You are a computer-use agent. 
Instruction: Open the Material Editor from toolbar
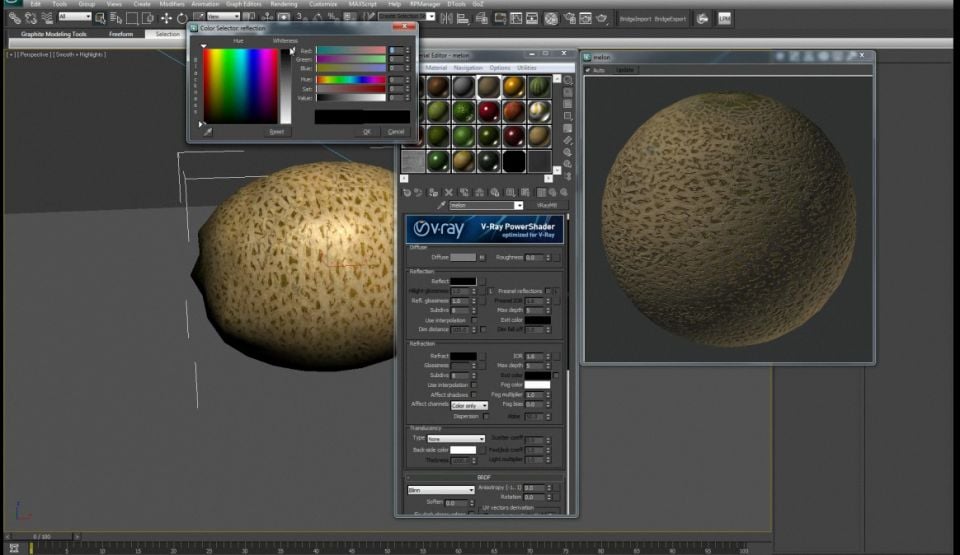(551, 18)
